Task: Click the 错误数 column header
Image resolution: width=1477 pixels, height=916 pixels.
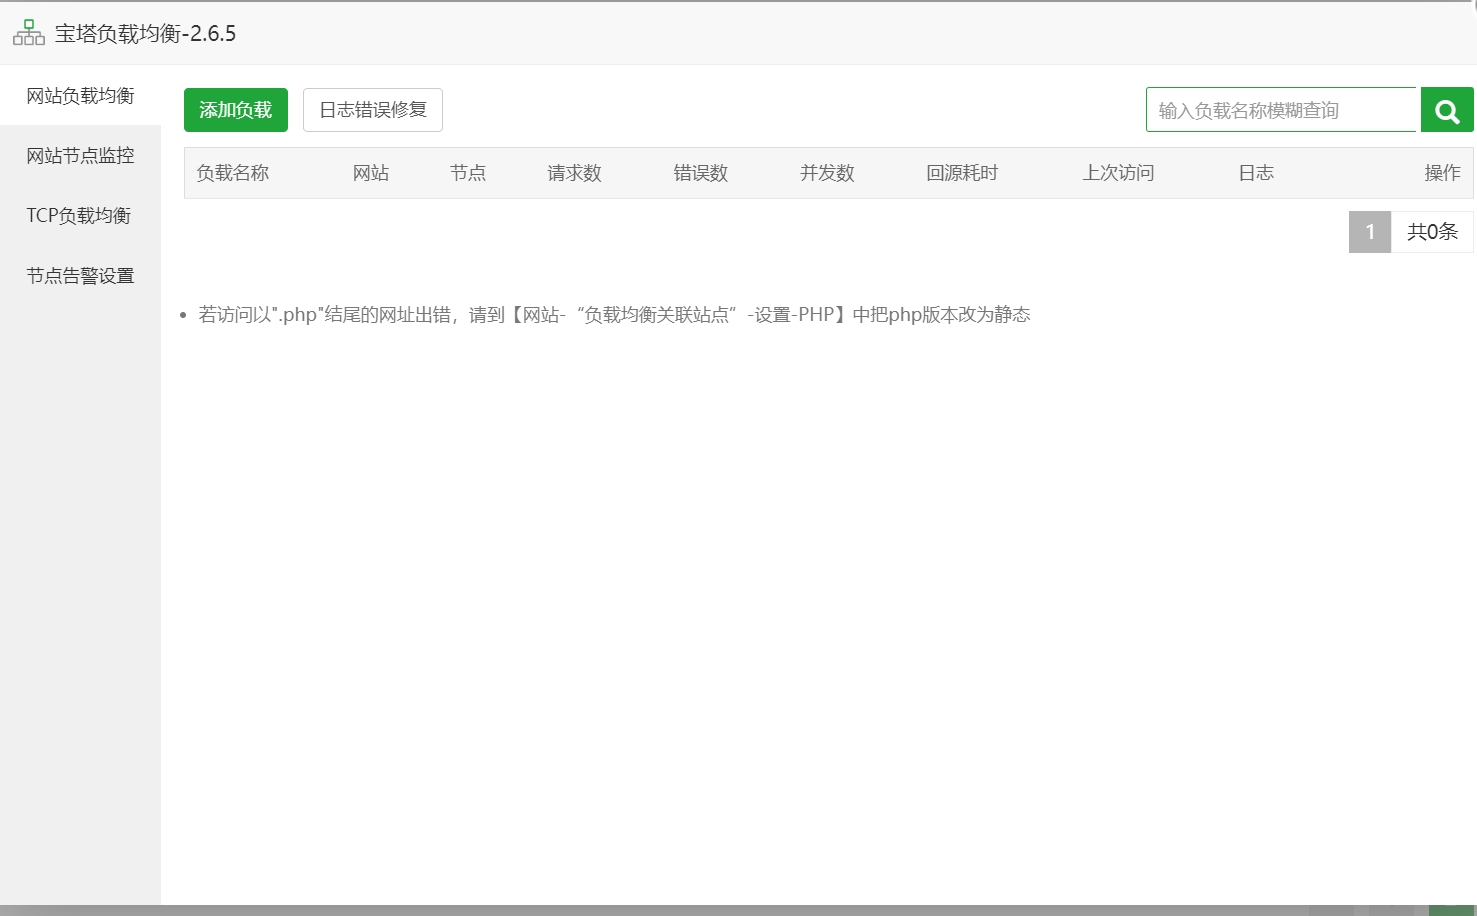Action: [x=700, y=173]
